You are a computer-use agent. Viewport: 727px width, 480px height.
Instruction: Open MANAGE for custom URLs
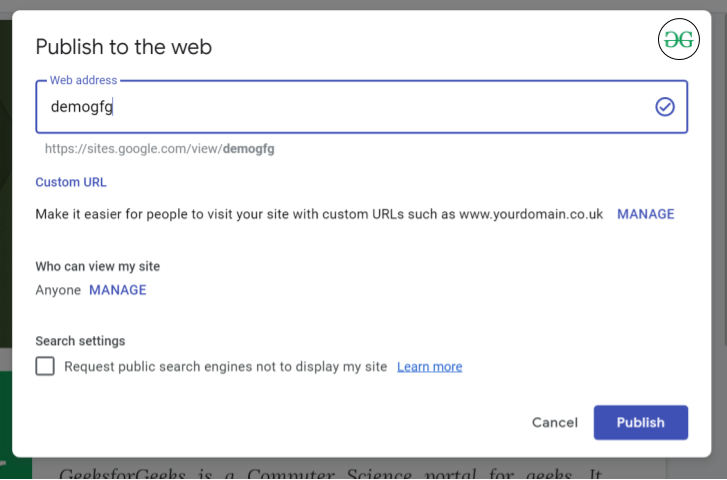click(x=645, y=214)
